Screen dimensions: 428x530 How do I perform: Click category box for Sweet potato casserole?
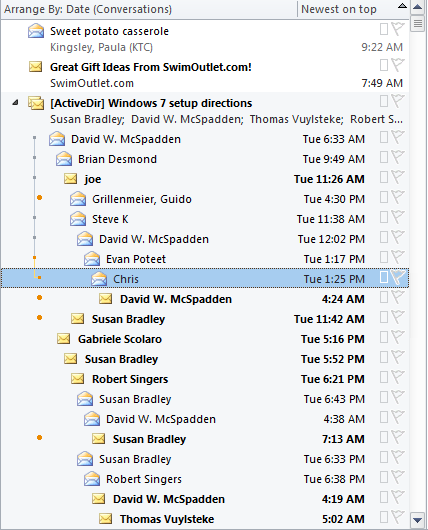pyautogui.click(x=384, y=29)
